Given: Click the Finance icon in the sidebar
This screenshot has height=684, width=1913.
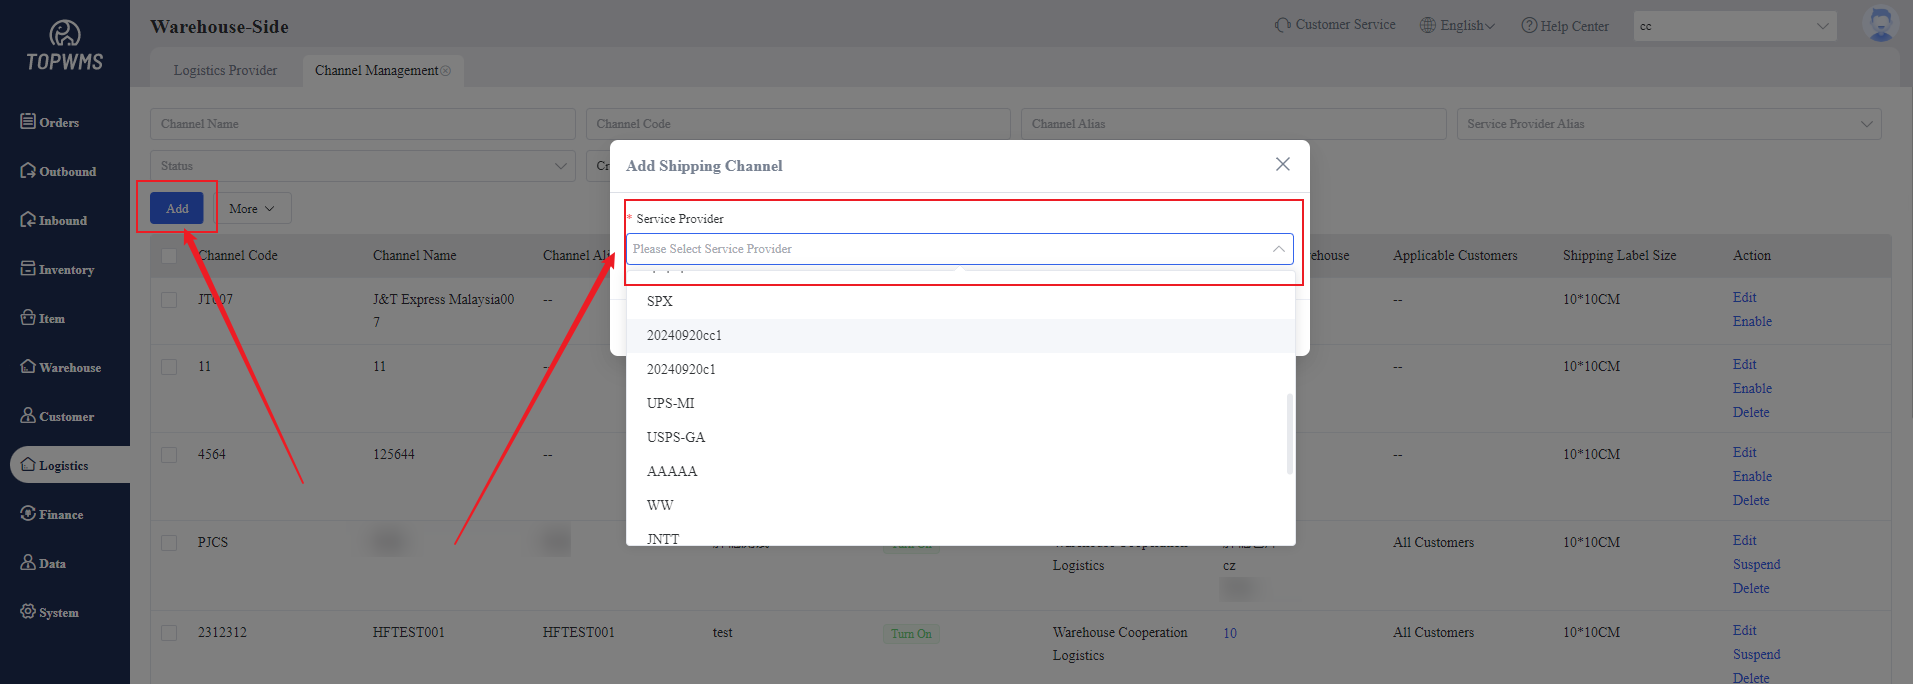Looking at the screenshot, I should pyautogui.click(x=28, y=513).
